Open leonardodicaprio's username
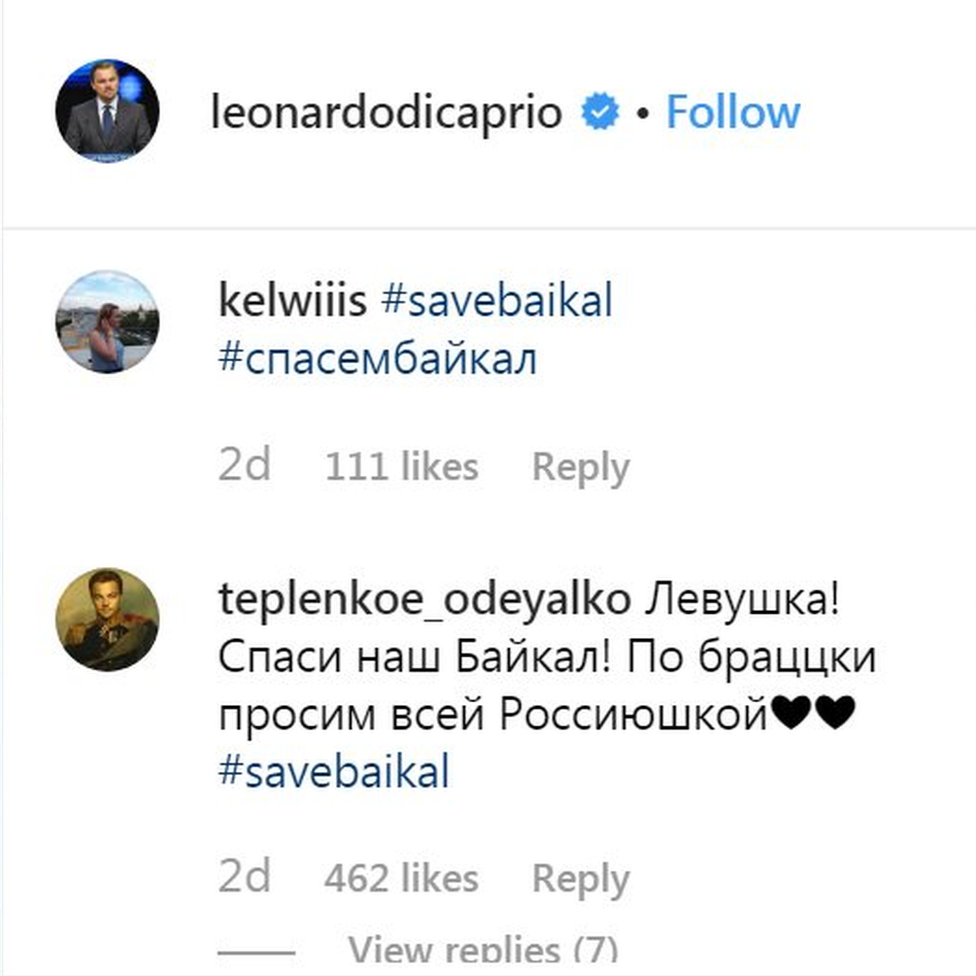This screenshot has width=976, height=976. coord(388,113)
